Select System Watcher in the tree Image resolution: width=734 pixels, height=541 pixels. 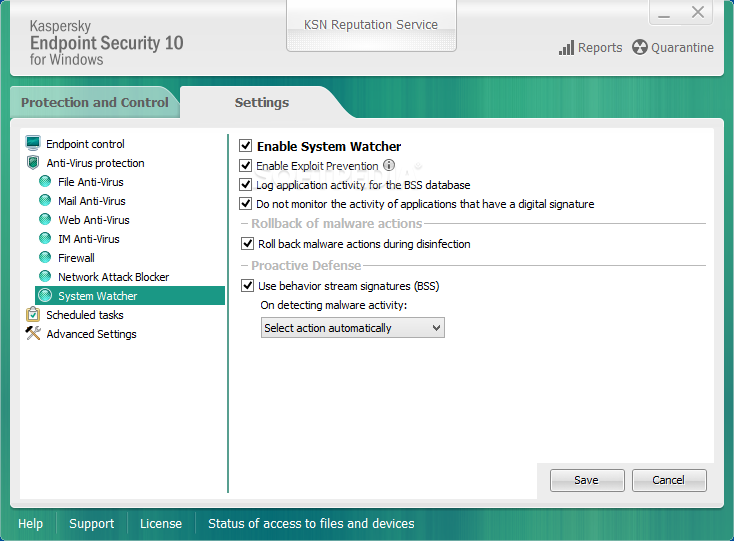pos(130,296)
